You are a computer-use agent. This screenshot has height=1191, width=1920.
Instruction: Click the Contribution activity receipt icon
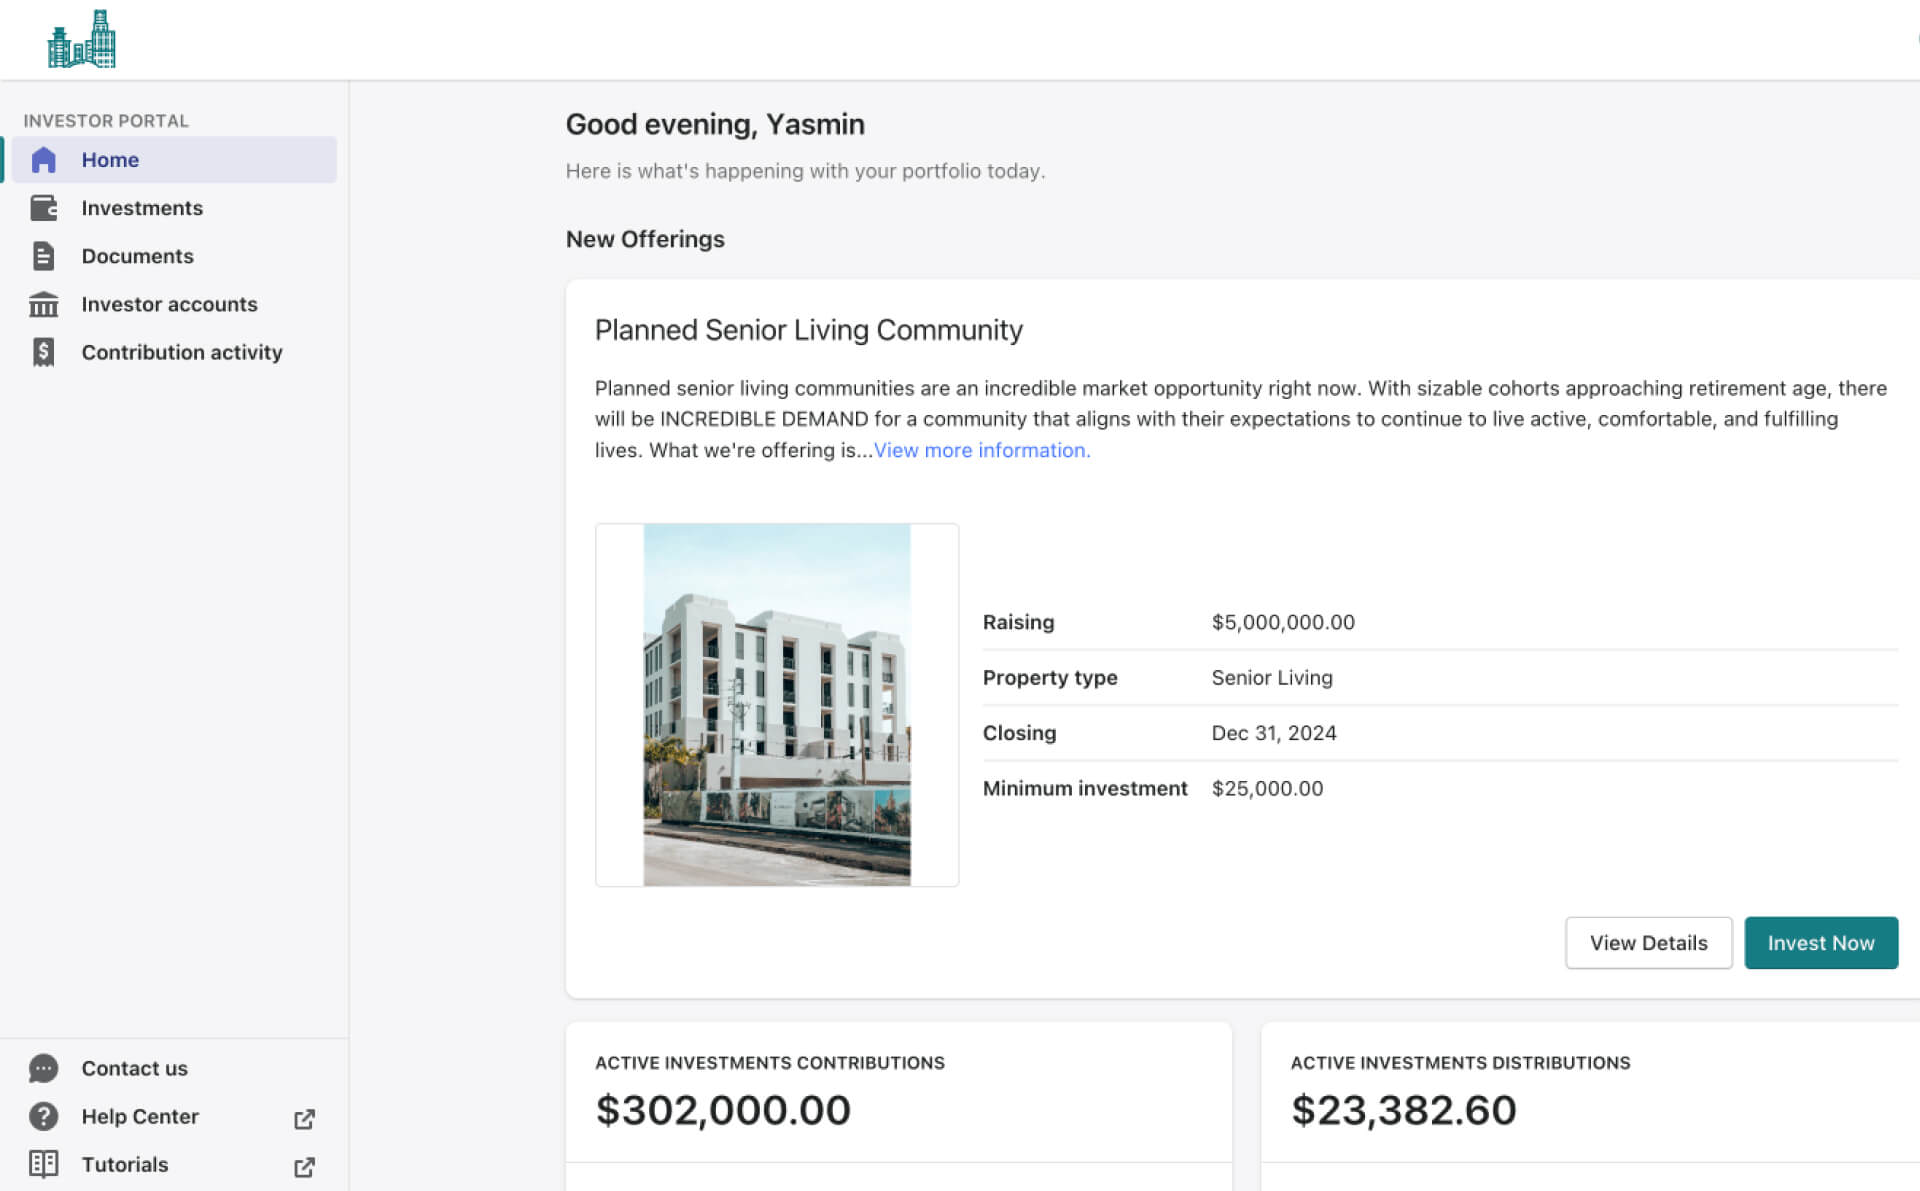pos(43,352)
